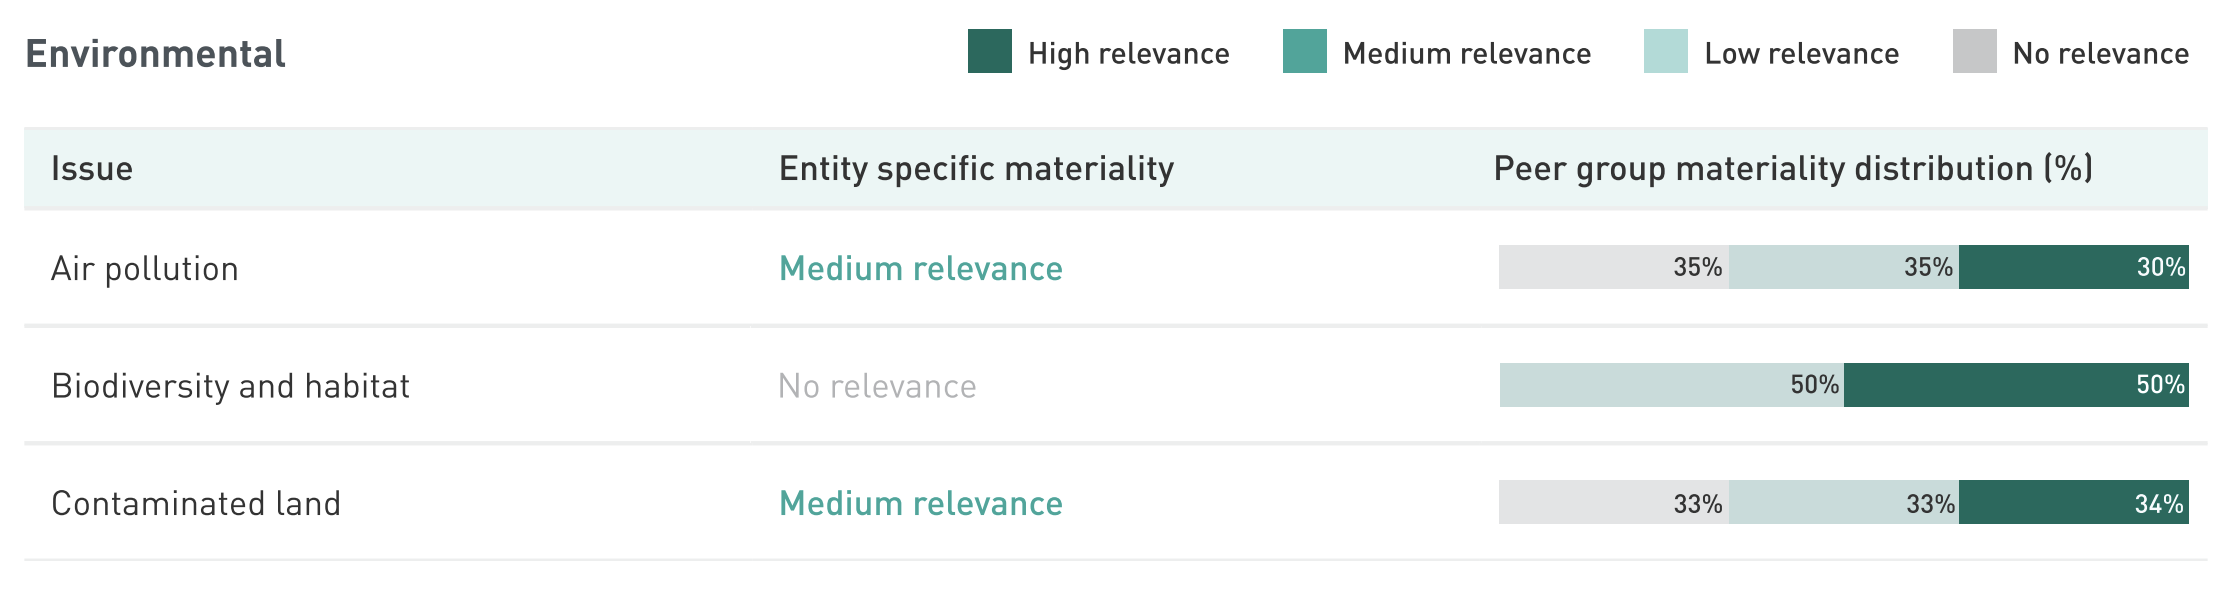Click Biodiversity's No relevance label
Viewport: 2228px width, 590px height.
click(877, 386)
